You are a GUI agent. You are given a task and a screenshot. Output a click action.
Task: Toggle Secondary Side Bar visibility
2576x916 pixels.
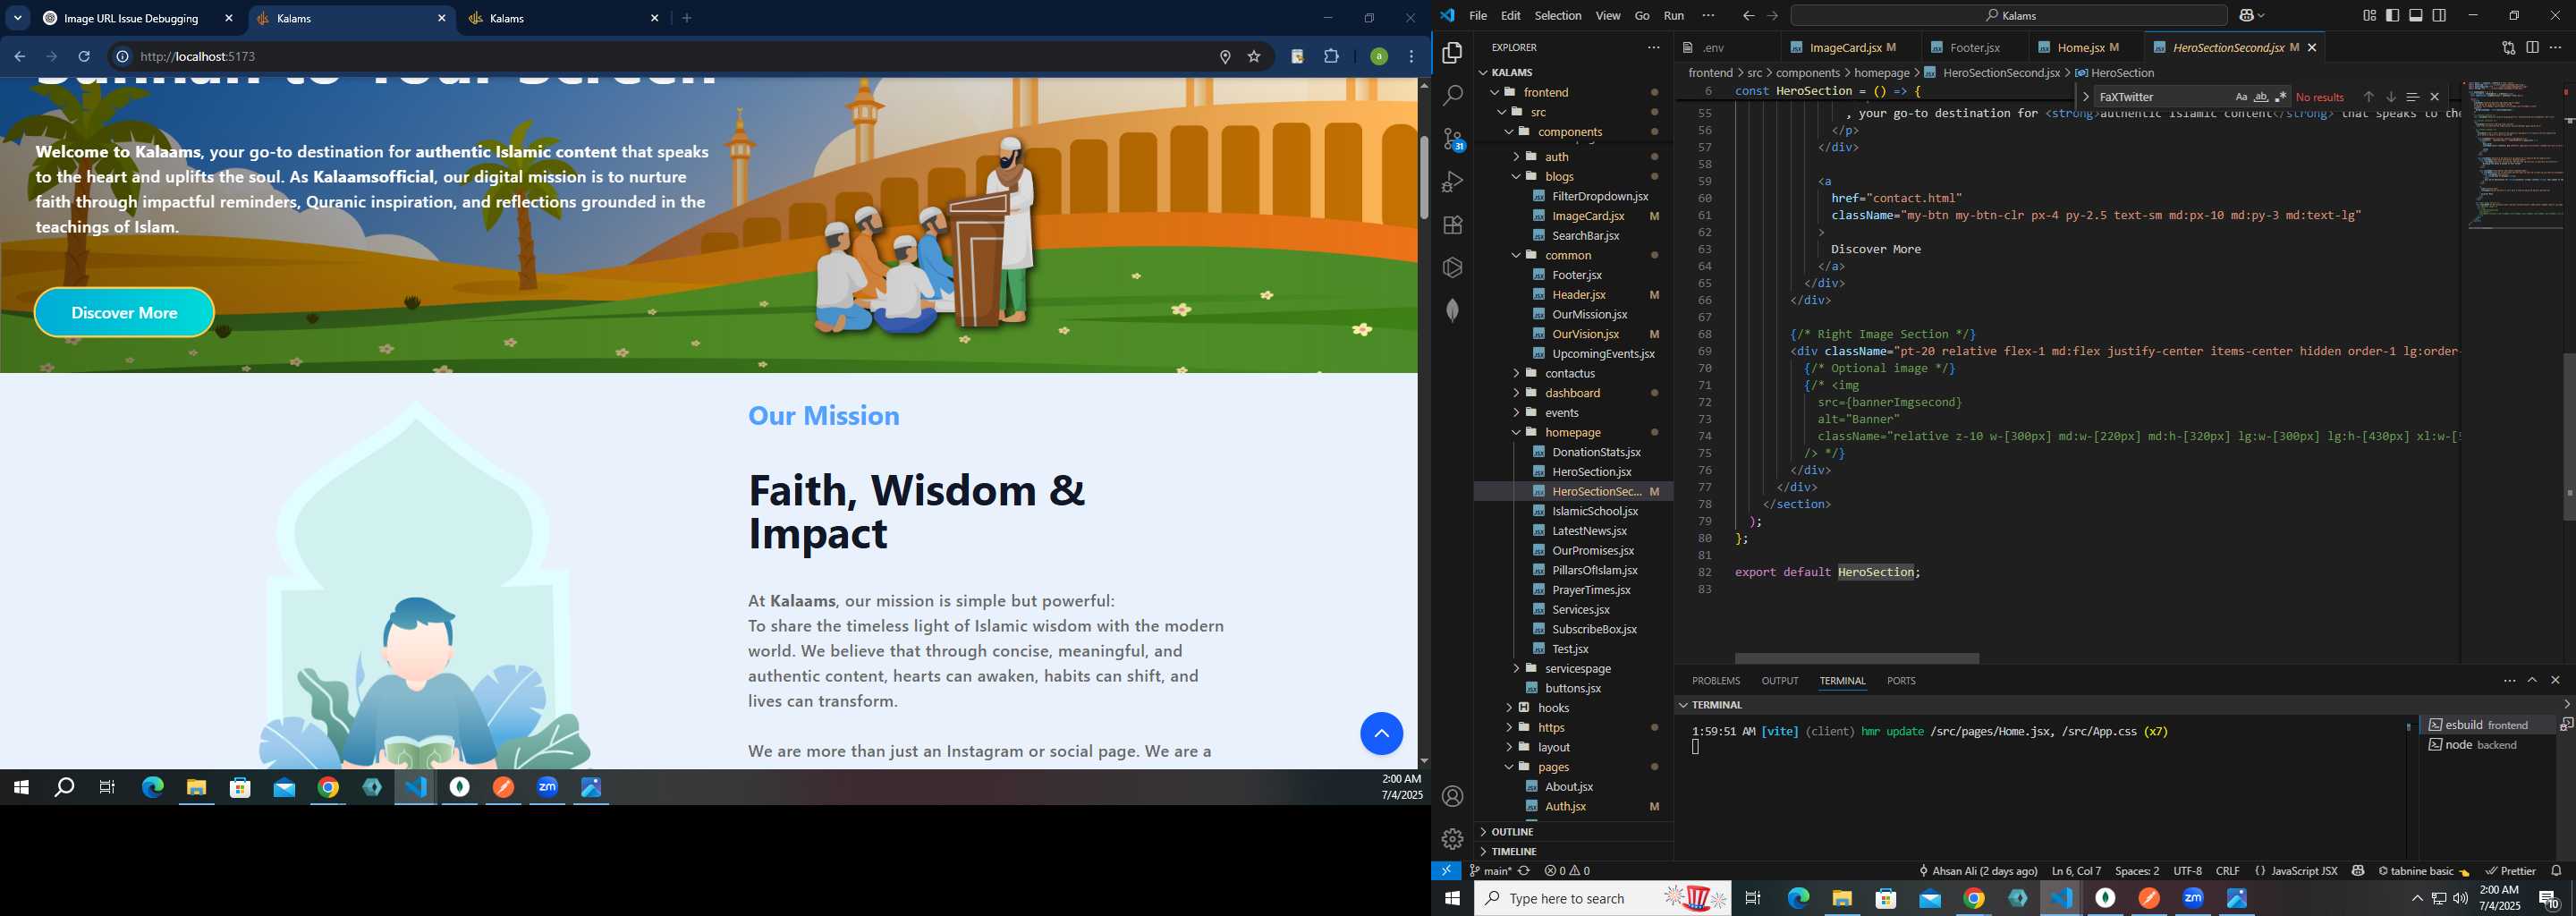(2439, 16)
